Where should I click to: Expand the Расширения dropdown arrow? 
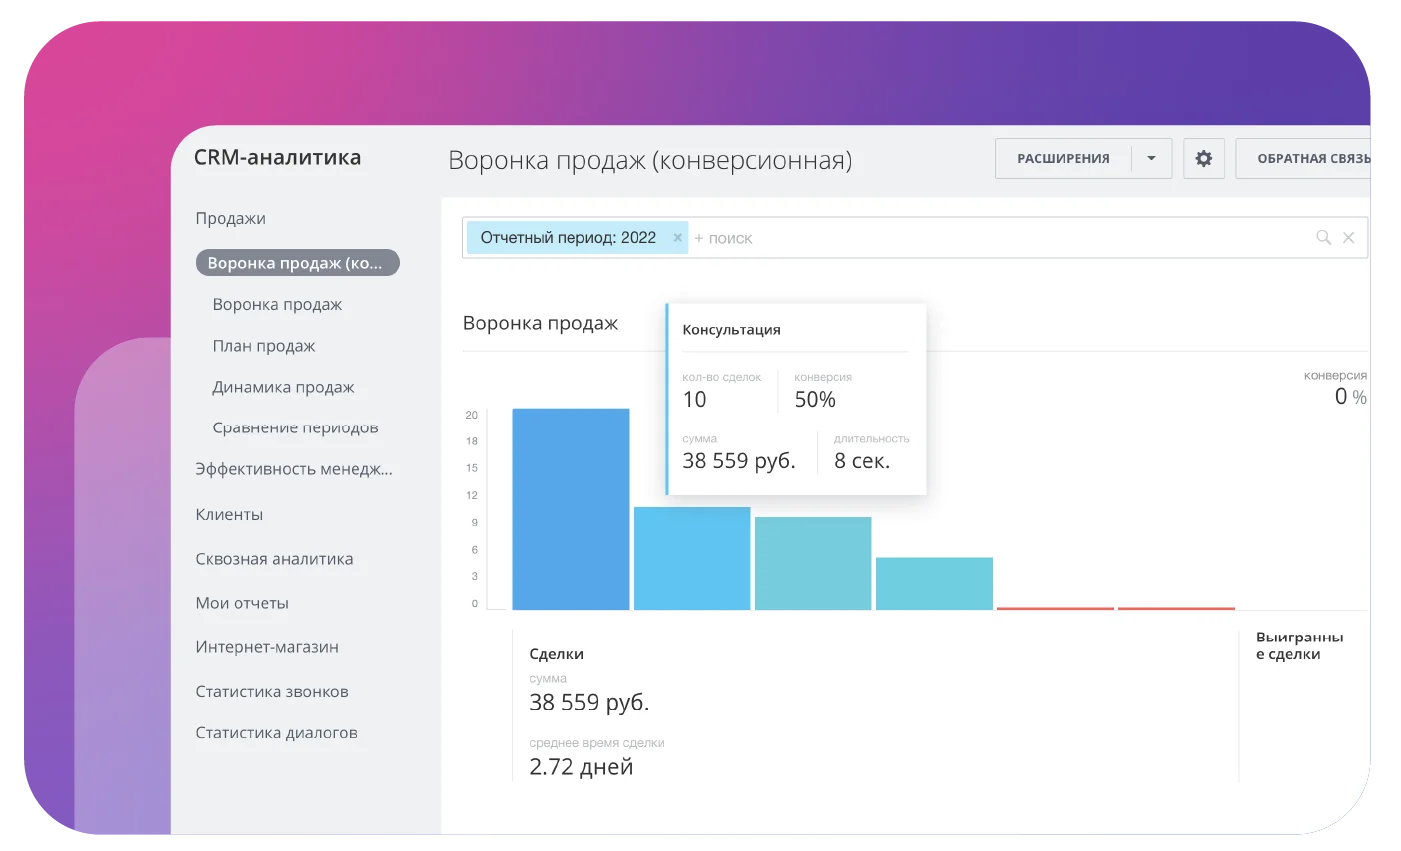(1151, 159)
